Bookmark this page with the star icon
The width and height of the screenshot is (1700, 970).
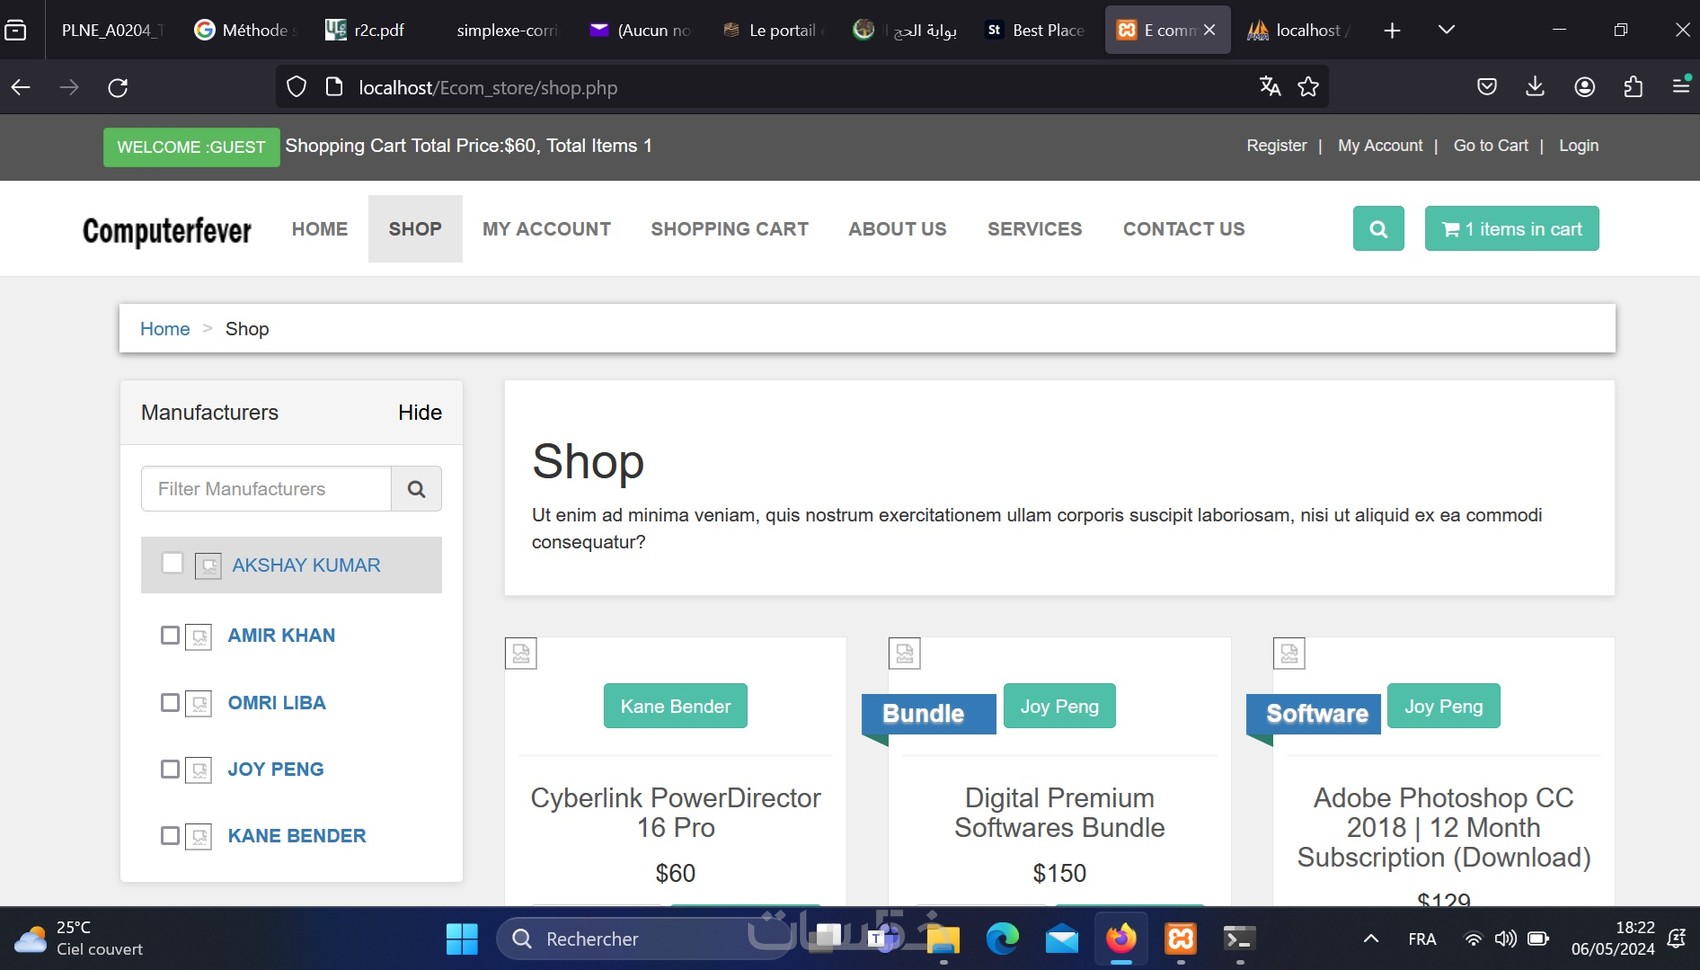point(1308,87)
